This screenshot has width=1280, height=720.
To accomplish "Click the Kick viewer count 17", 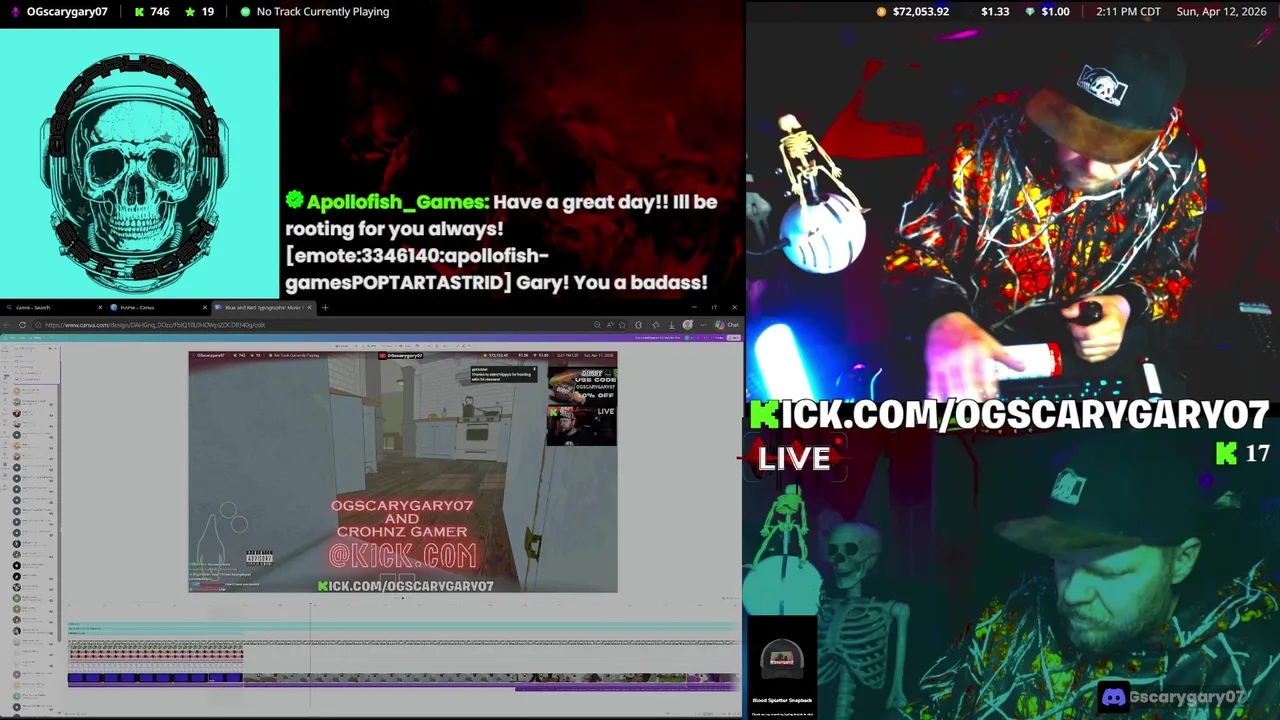I will pos(1257,454).
